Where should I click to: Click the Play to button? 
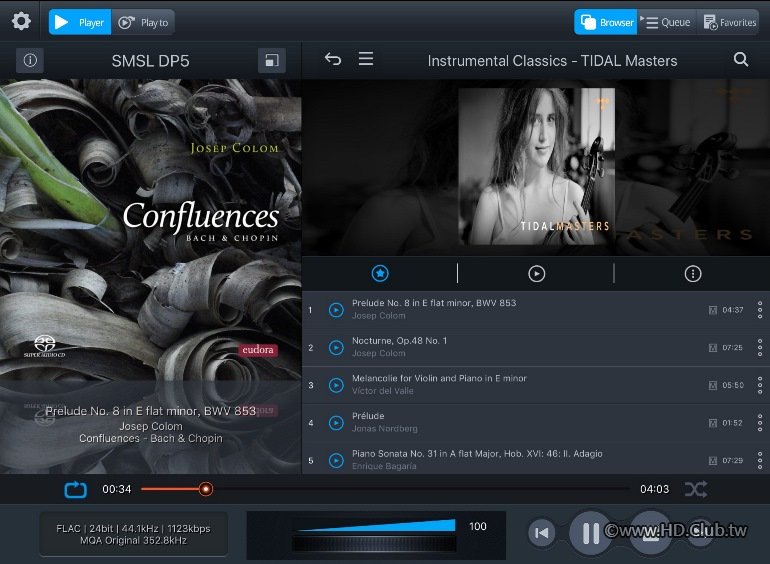point(143,22)
